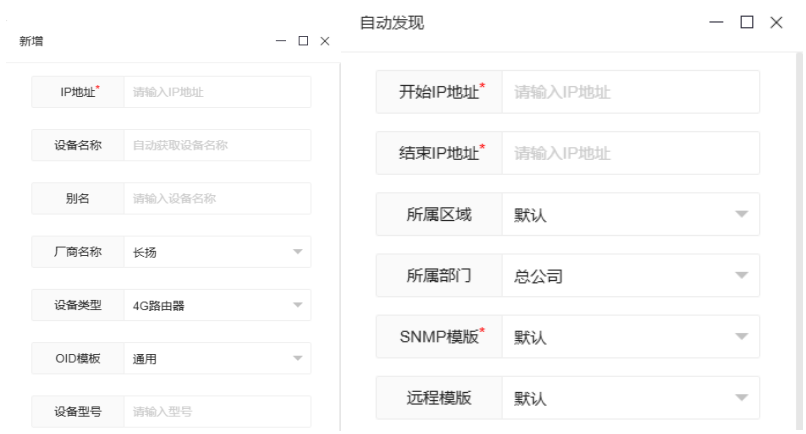Click the 开始IP地址 input field
Viewport: 806px width, 434px height.
coord(630,93)
